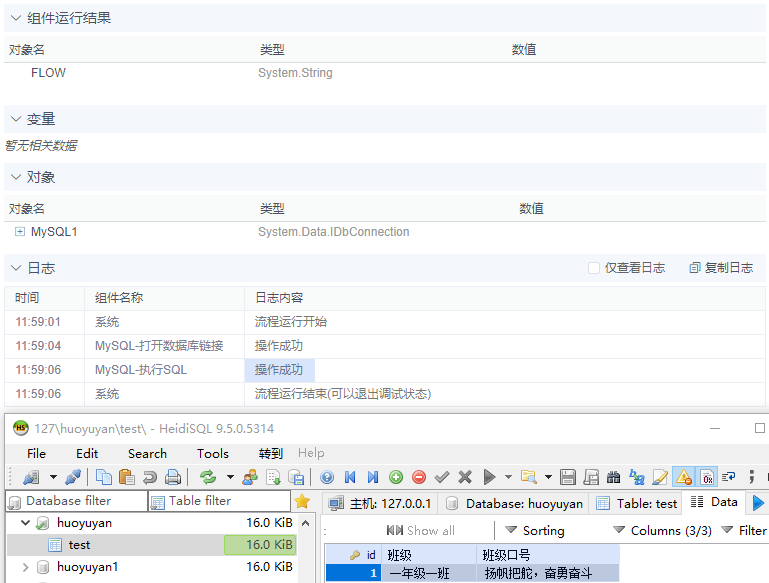769x583 pixels.
Task: Open HeidiSQL session manager icon
Action: (x=30, y=477)
